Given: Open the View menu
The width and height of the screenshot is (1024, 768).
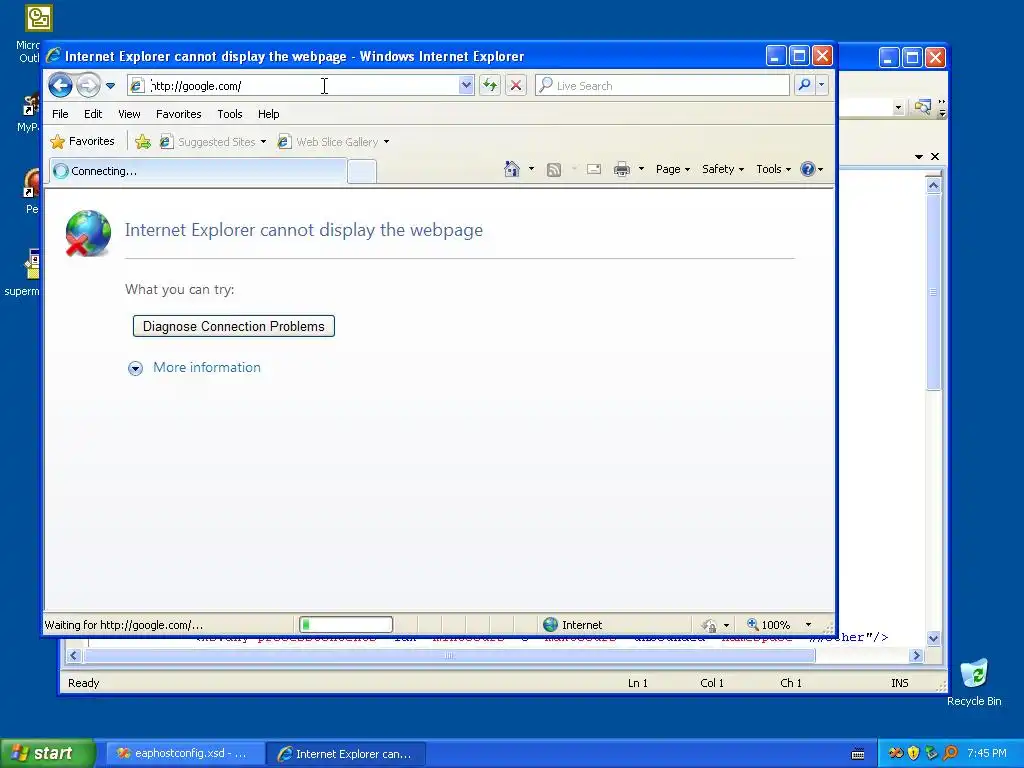Looking at the screenshot, I should [129, 114].
